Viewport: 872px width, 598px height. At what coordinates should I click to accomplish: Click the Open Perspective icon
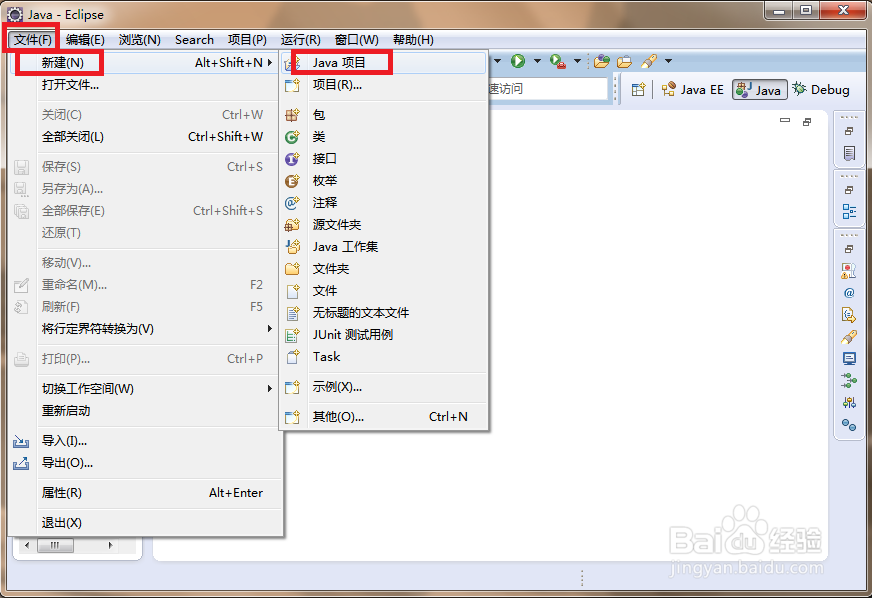pyautogui.click(x=638, y=89)
